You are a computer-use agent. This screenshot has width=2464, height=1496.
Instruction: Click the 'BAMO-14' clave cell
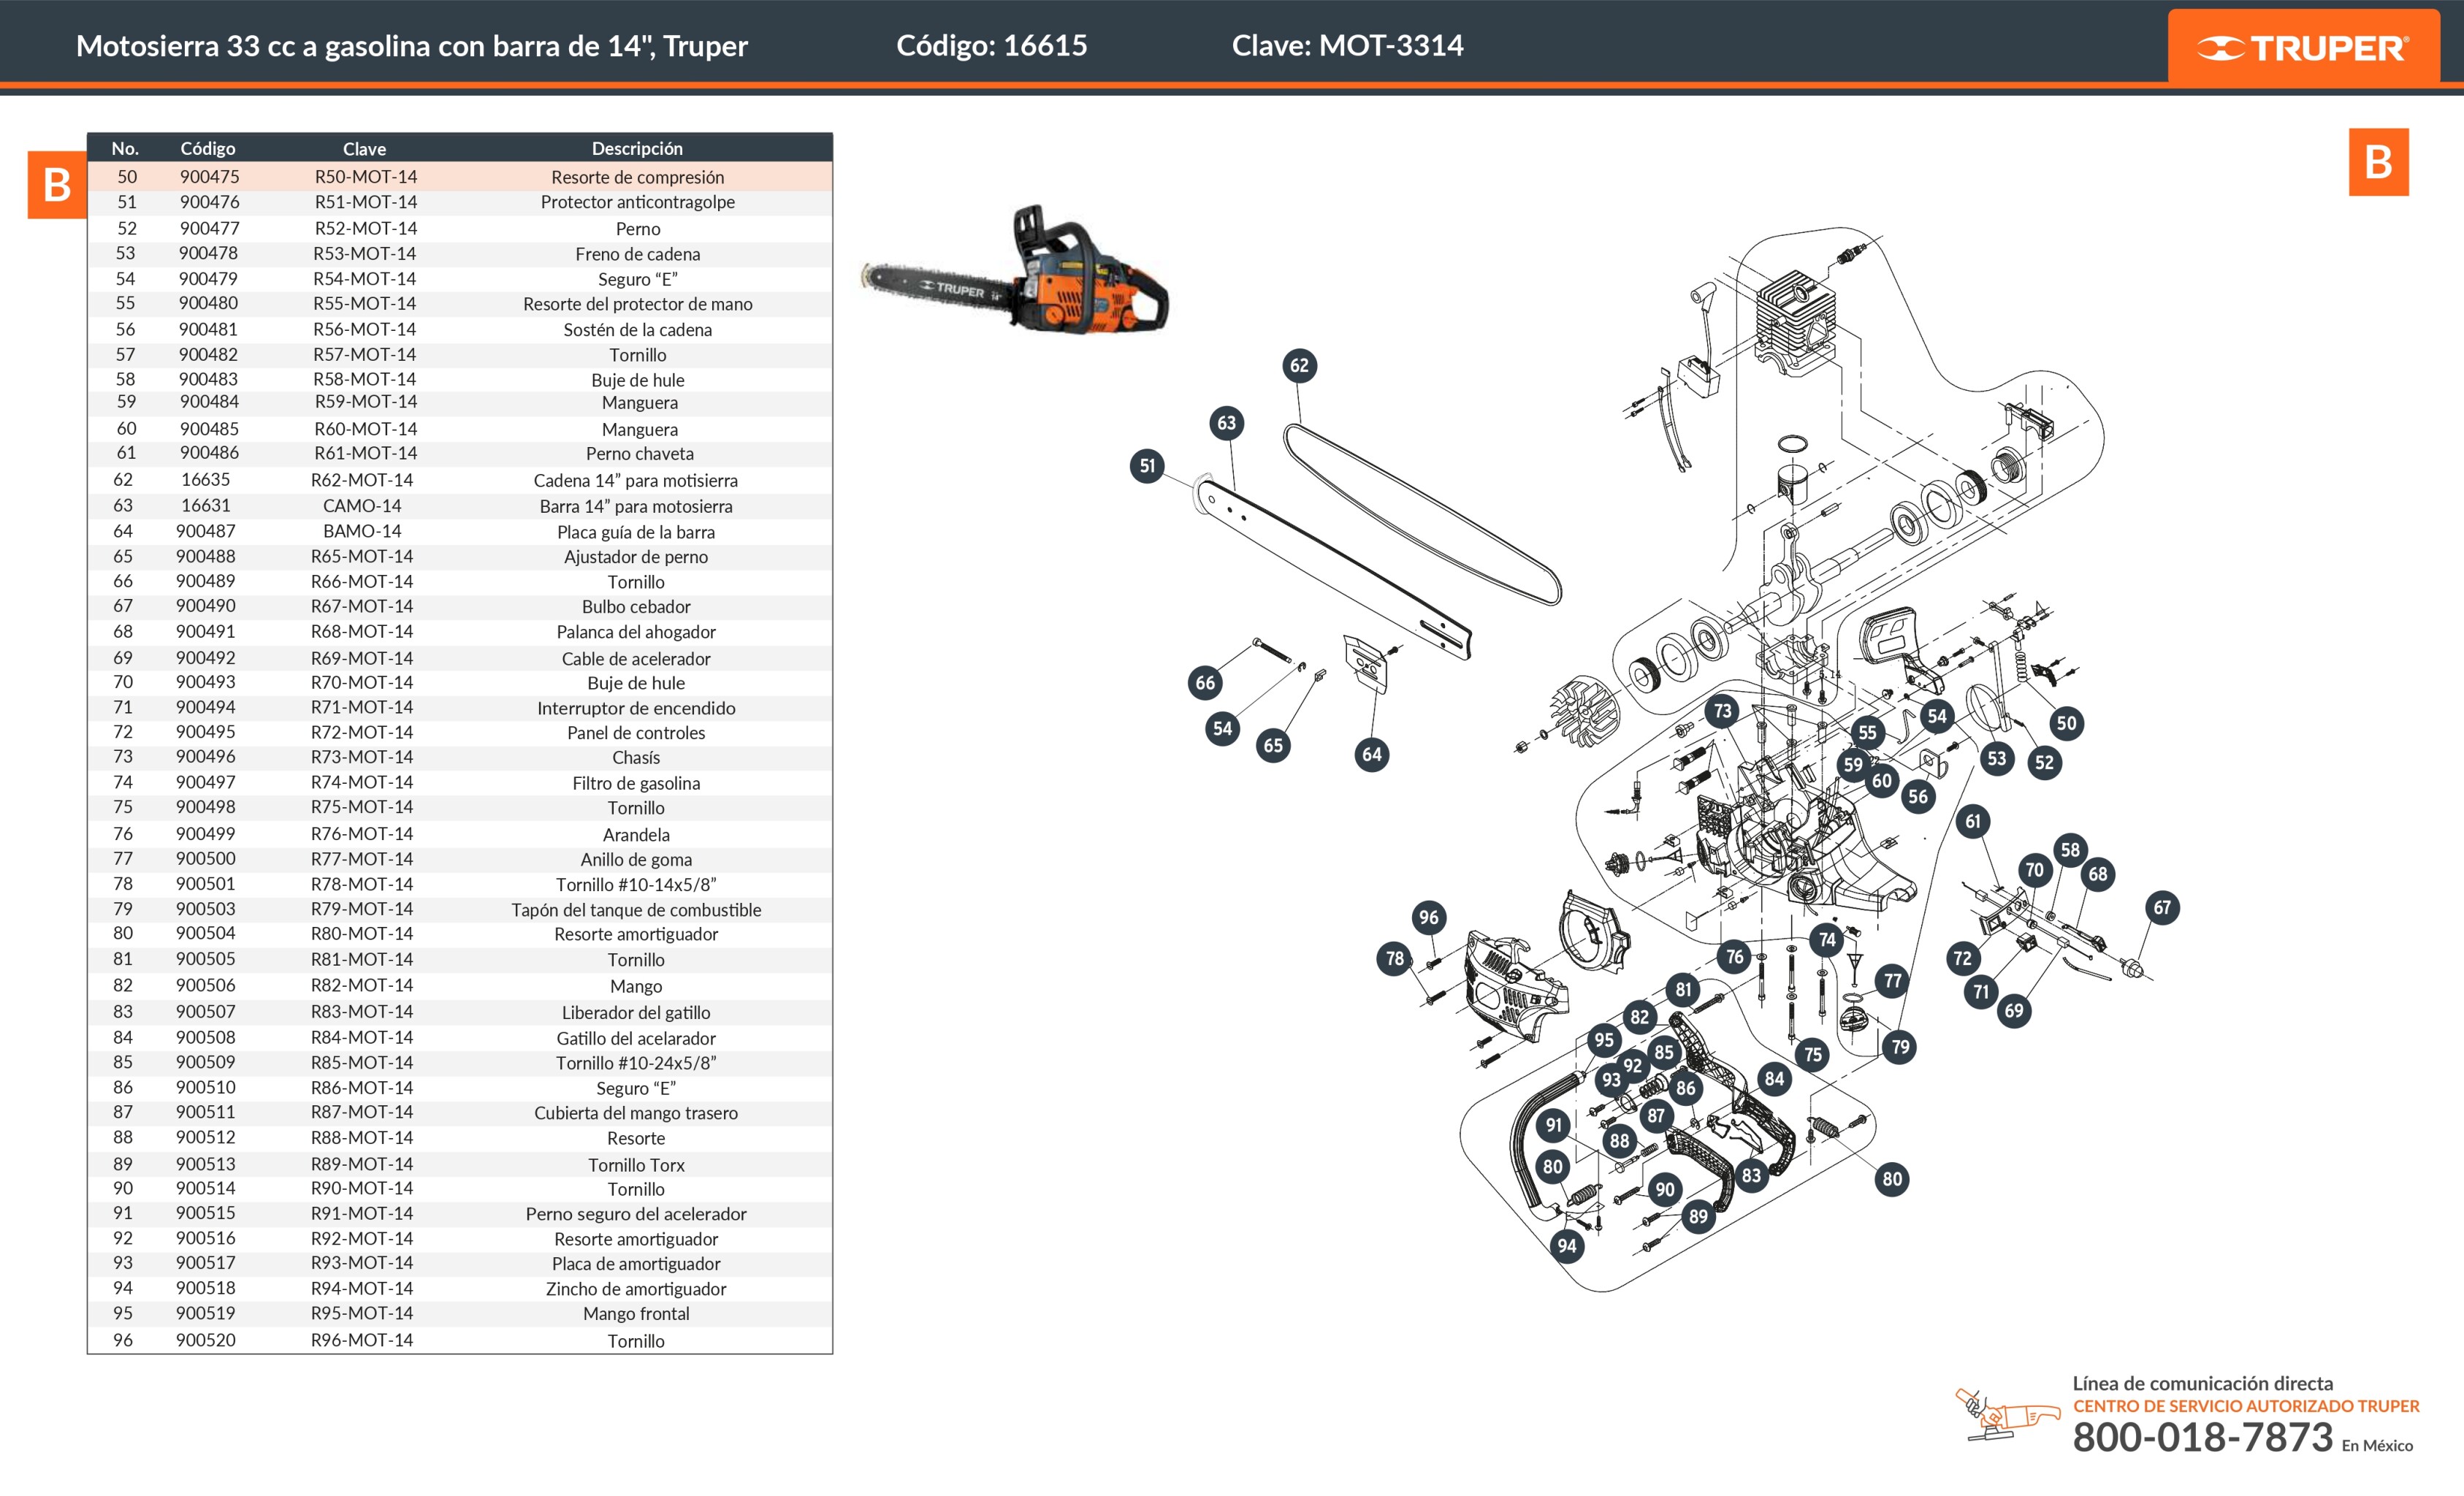pos(362,531)
